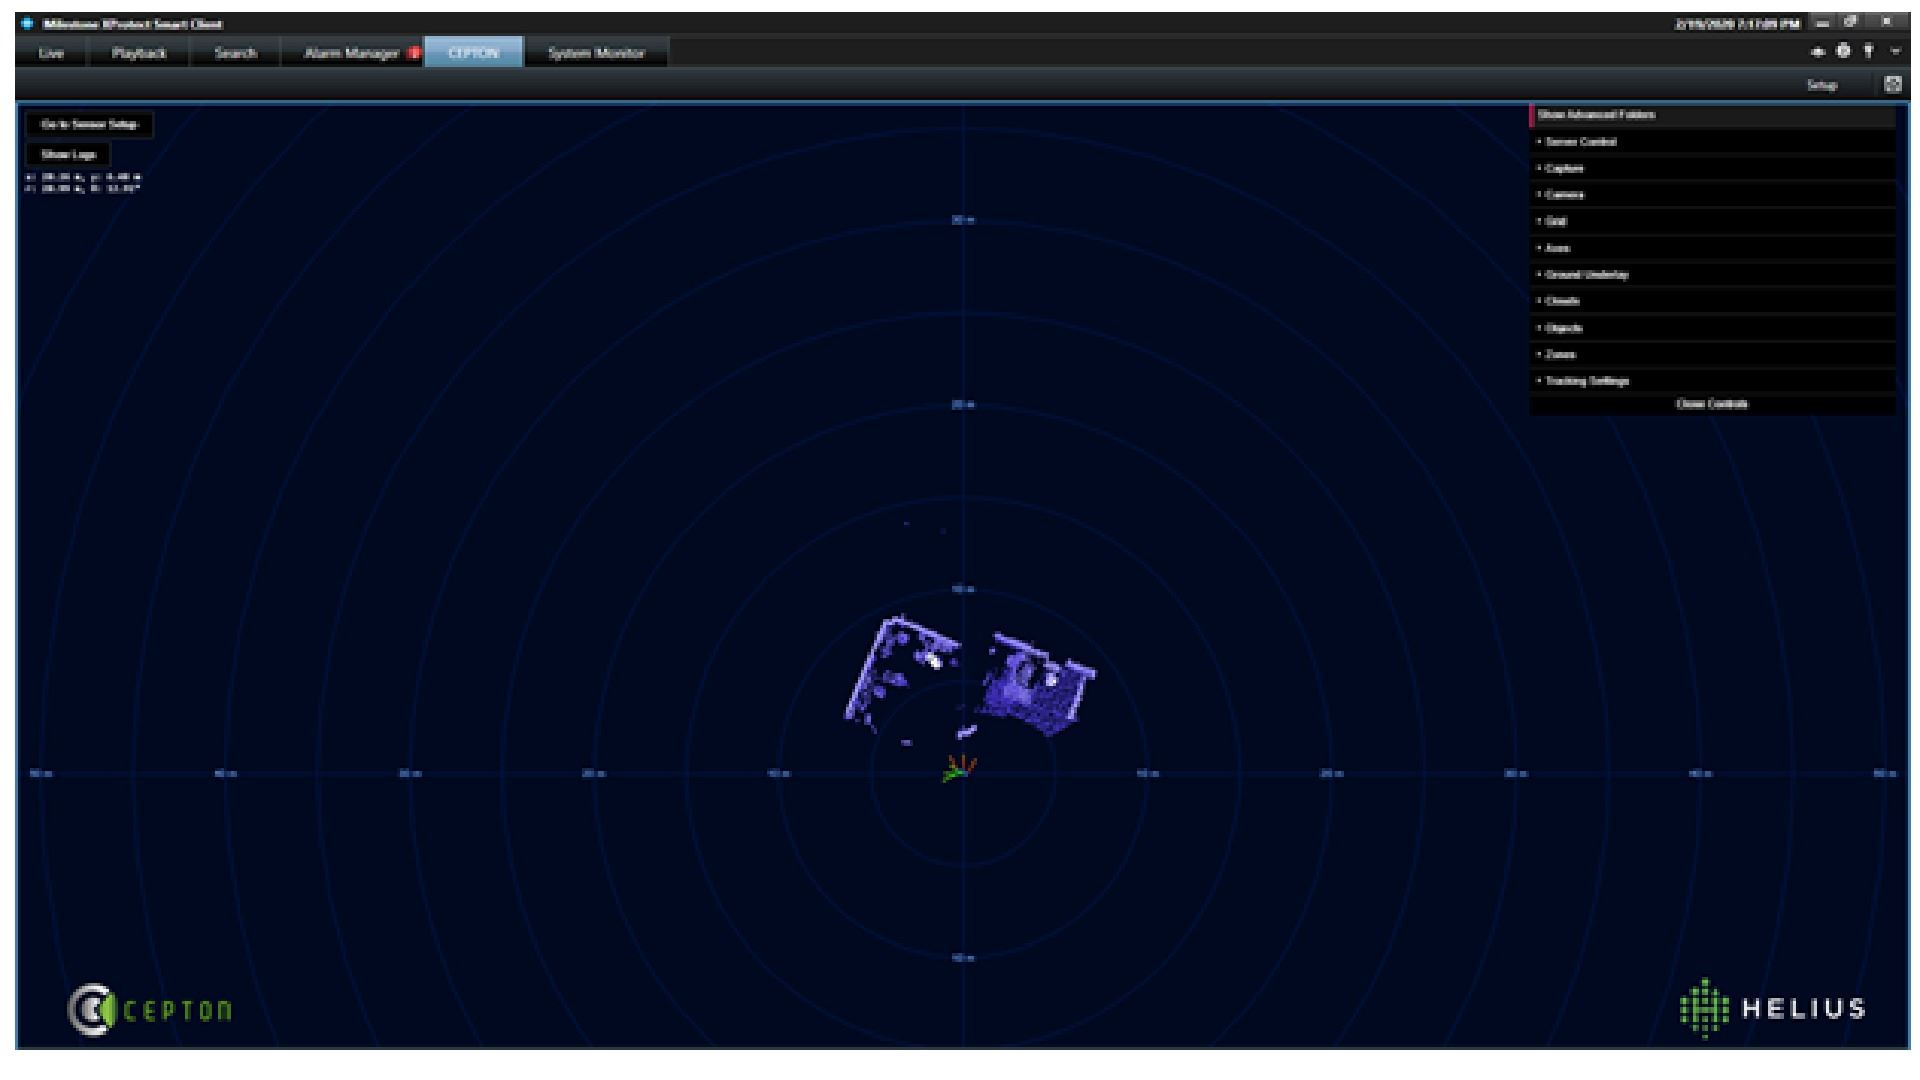The height and width of the screenshot is (1080, 1920).
Task: Expand the Tracking Settings section
Action: (1586, 381)
